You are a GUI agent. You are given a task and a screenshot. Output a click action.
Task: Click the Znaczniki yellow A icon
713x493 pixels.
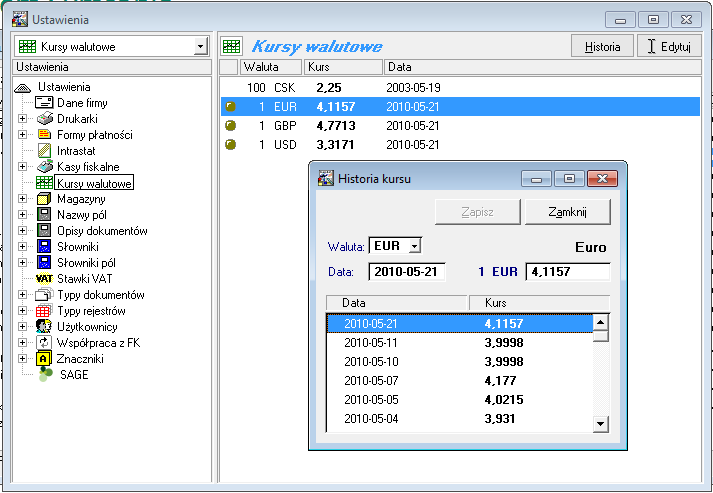(x=43, y=359)
